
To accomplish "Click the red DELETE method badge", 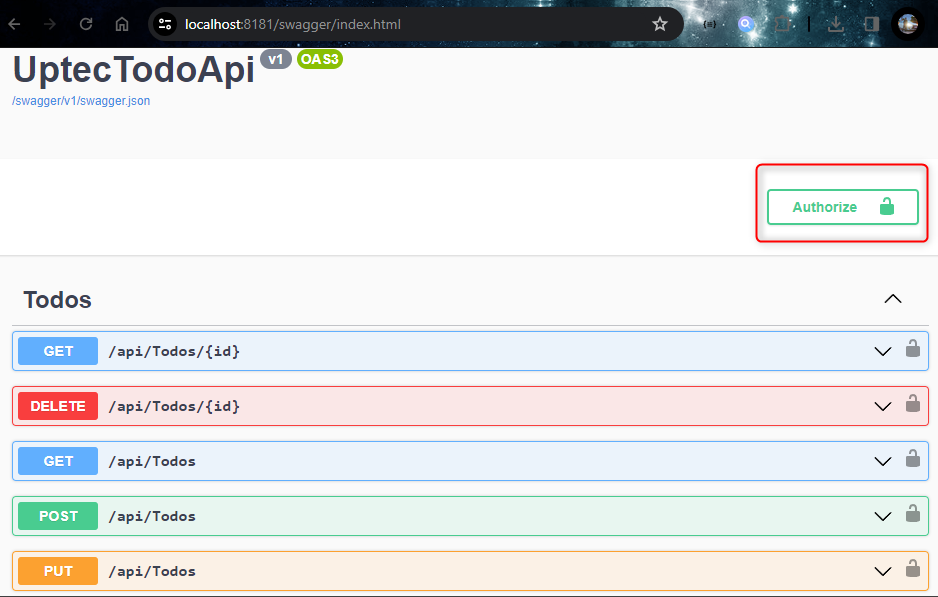I will click(x=58, y=406).
